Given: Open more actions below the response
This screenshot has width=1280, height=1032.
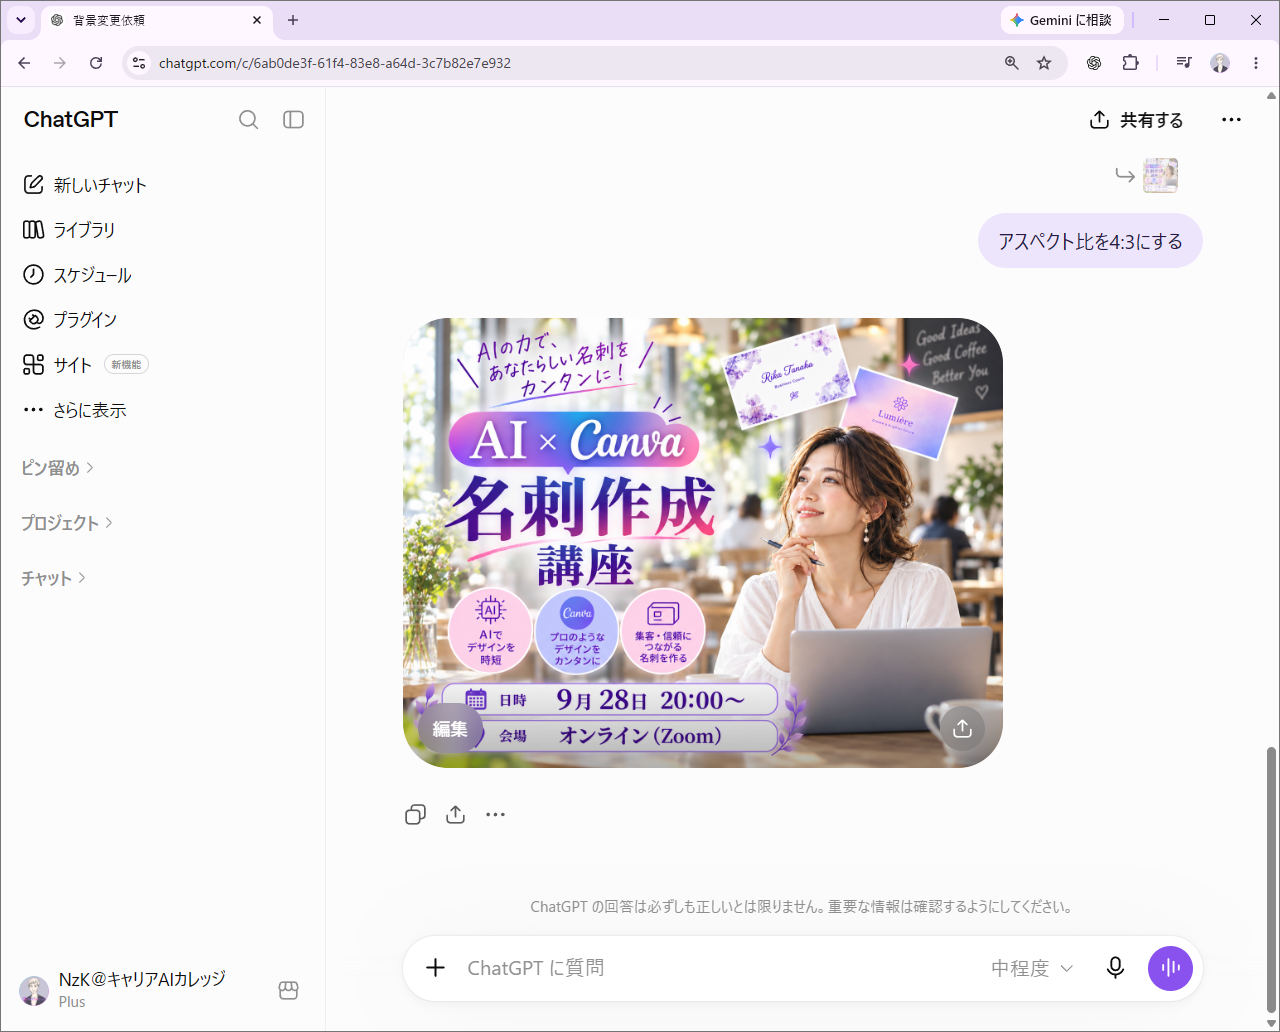Looking at the screenshot, I should pyautogui.click(x=496, y=815).
